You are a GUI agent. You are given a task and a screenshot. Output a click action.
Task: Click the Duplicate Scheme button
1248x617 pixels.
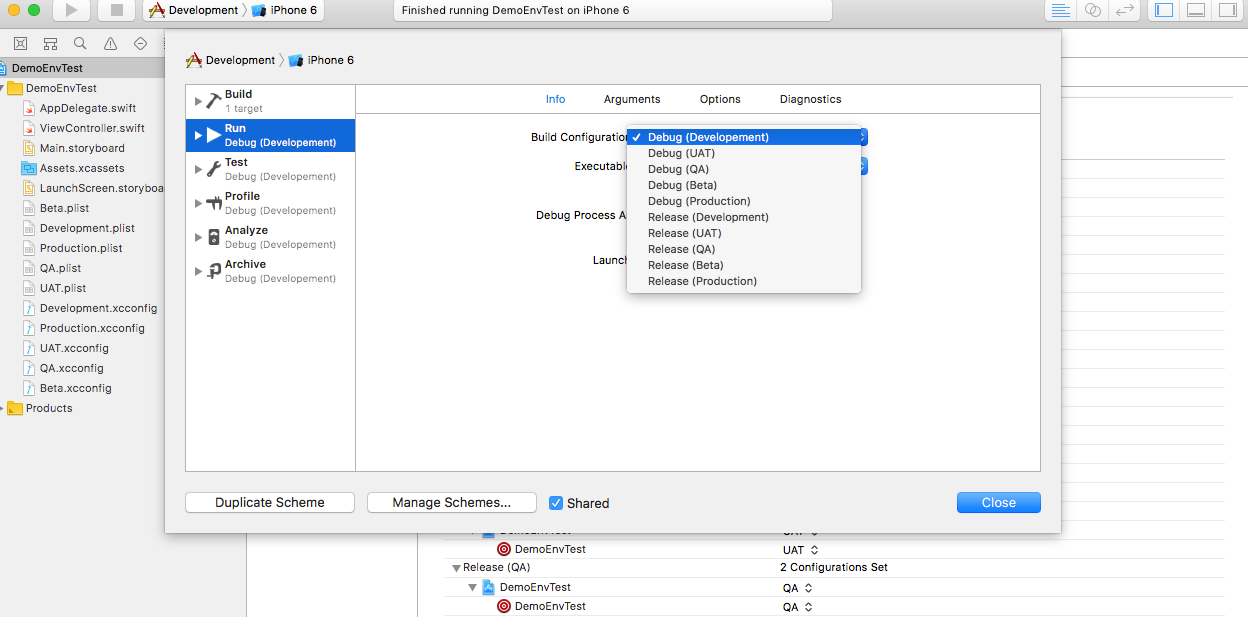[270, 503]
